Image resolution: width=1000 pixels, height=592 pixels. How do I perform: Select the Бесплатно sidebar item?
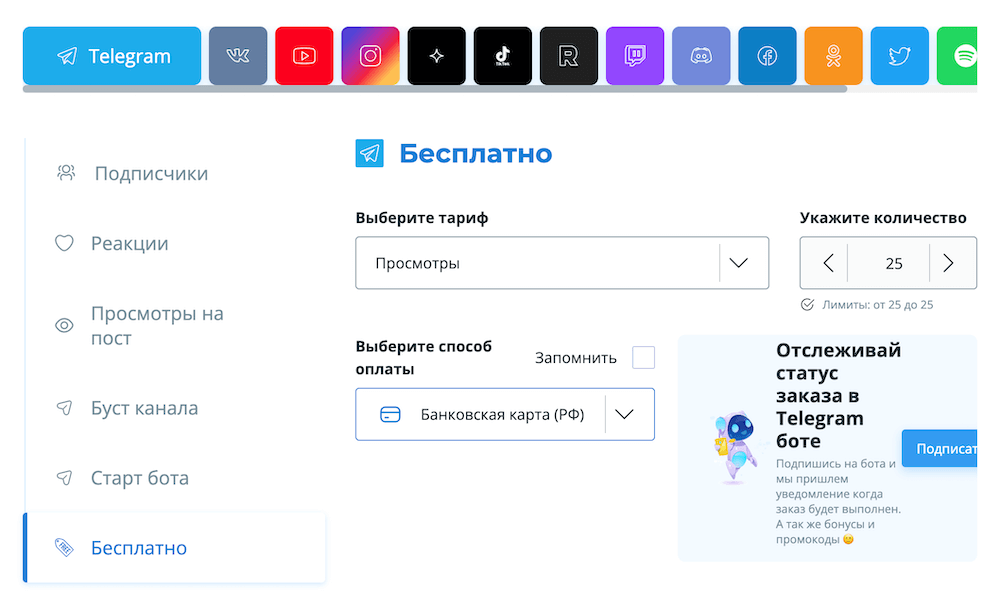(x=173, y=547)
